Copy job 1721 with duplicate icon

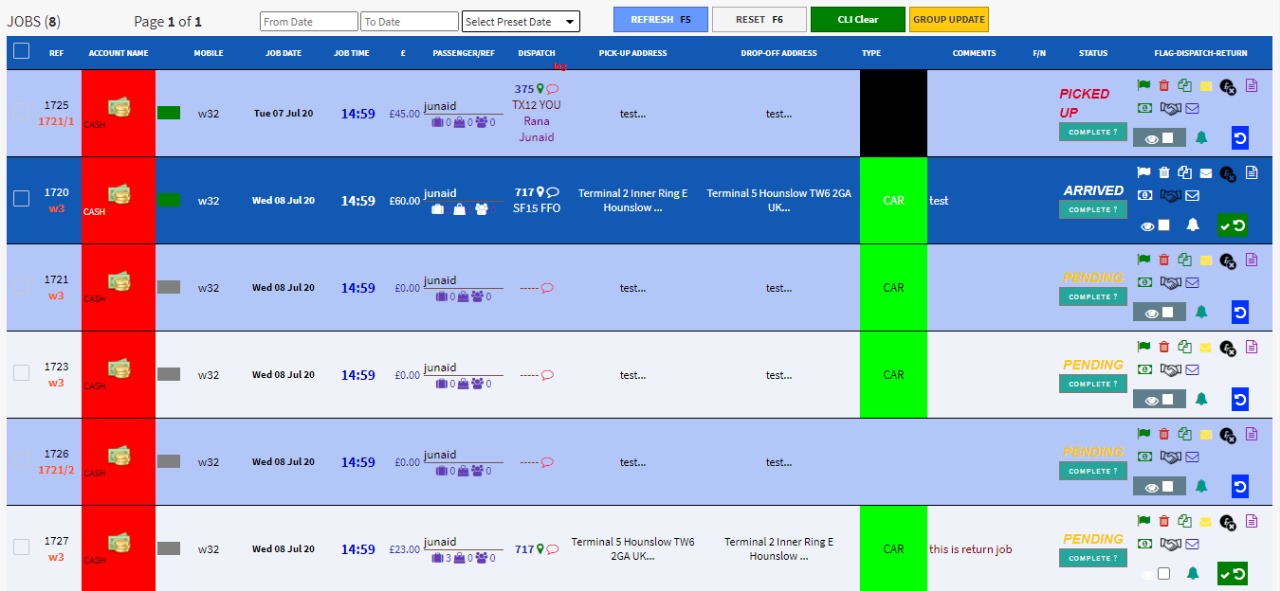[x=1185, y=260]
